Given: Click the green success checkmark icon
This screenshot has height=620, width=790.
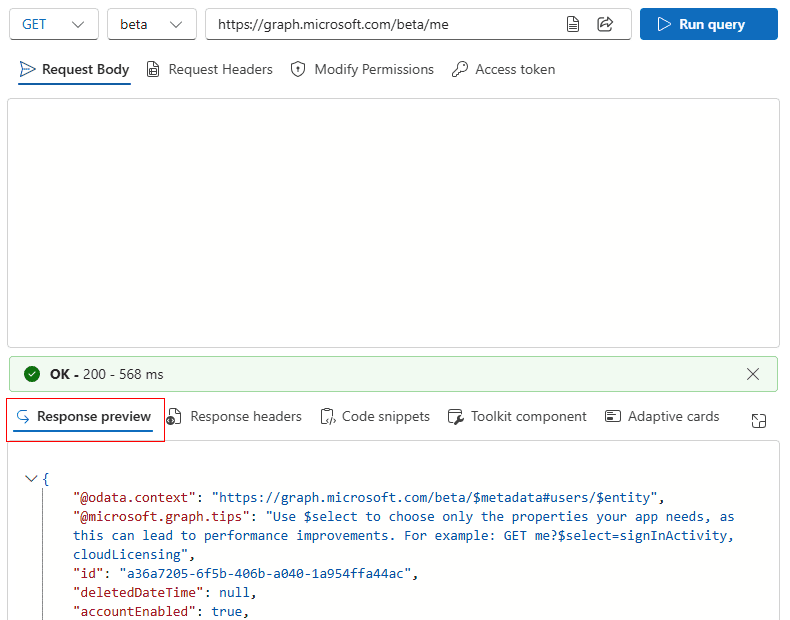Looking at the screenshot, I should 32,374.
